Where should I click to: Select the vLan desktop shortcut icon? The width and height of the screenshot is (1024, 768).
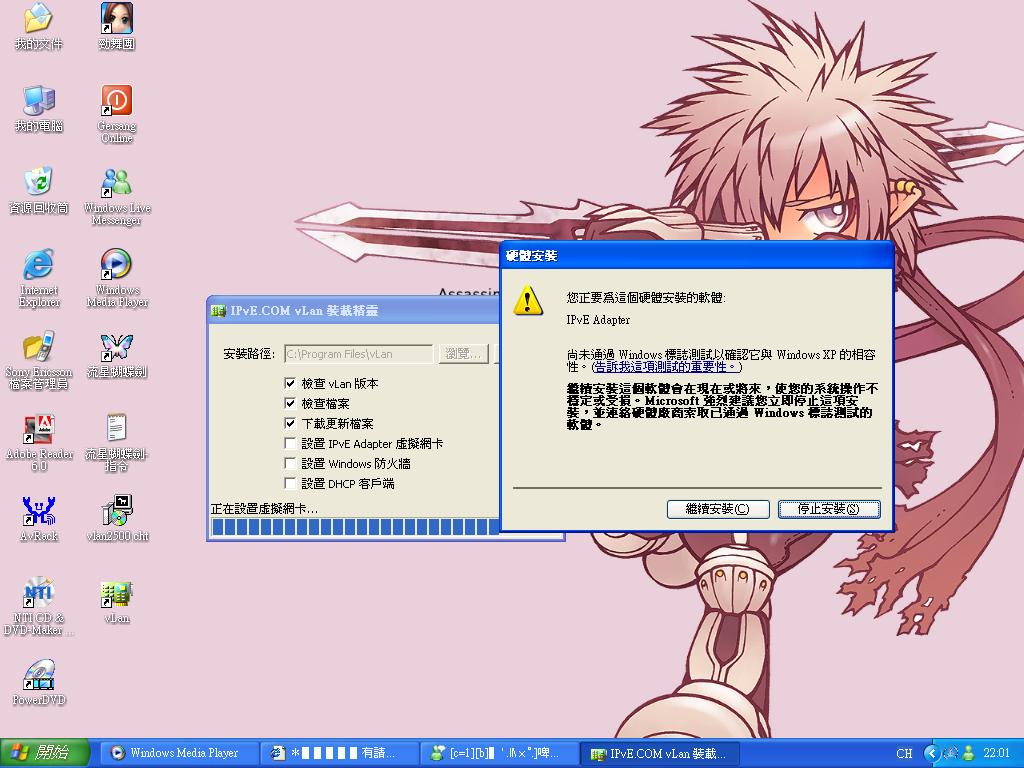117,594
